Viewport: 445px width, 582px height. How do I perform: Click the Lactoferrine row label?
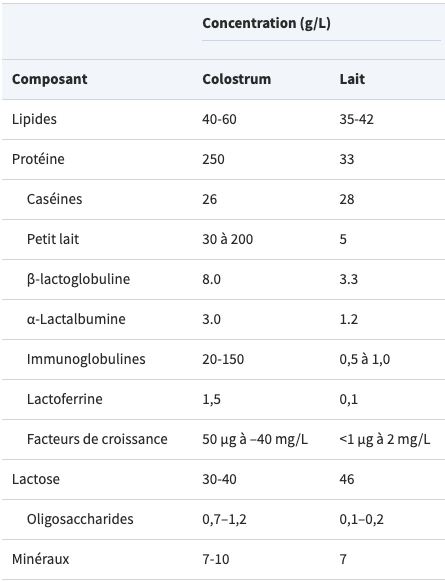click(x=65, y=399)
